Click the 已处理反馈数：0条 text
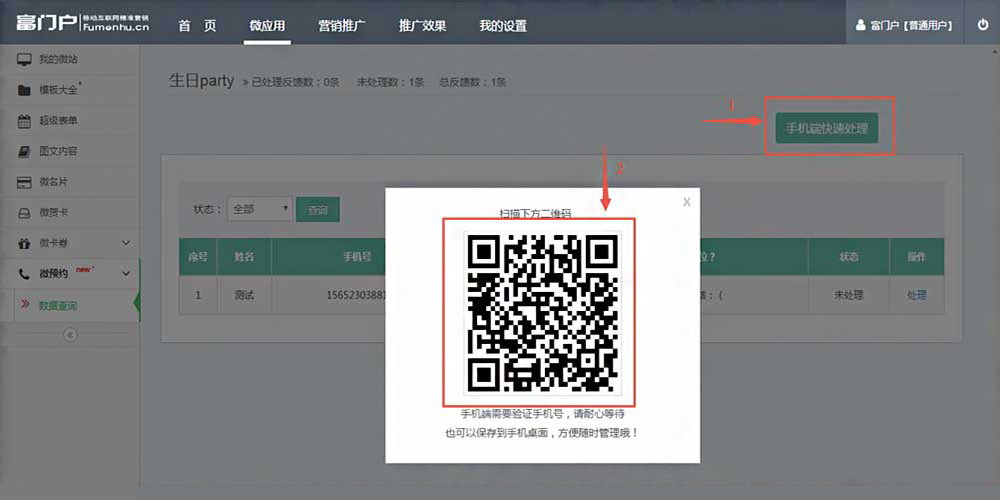 (296, 82)
